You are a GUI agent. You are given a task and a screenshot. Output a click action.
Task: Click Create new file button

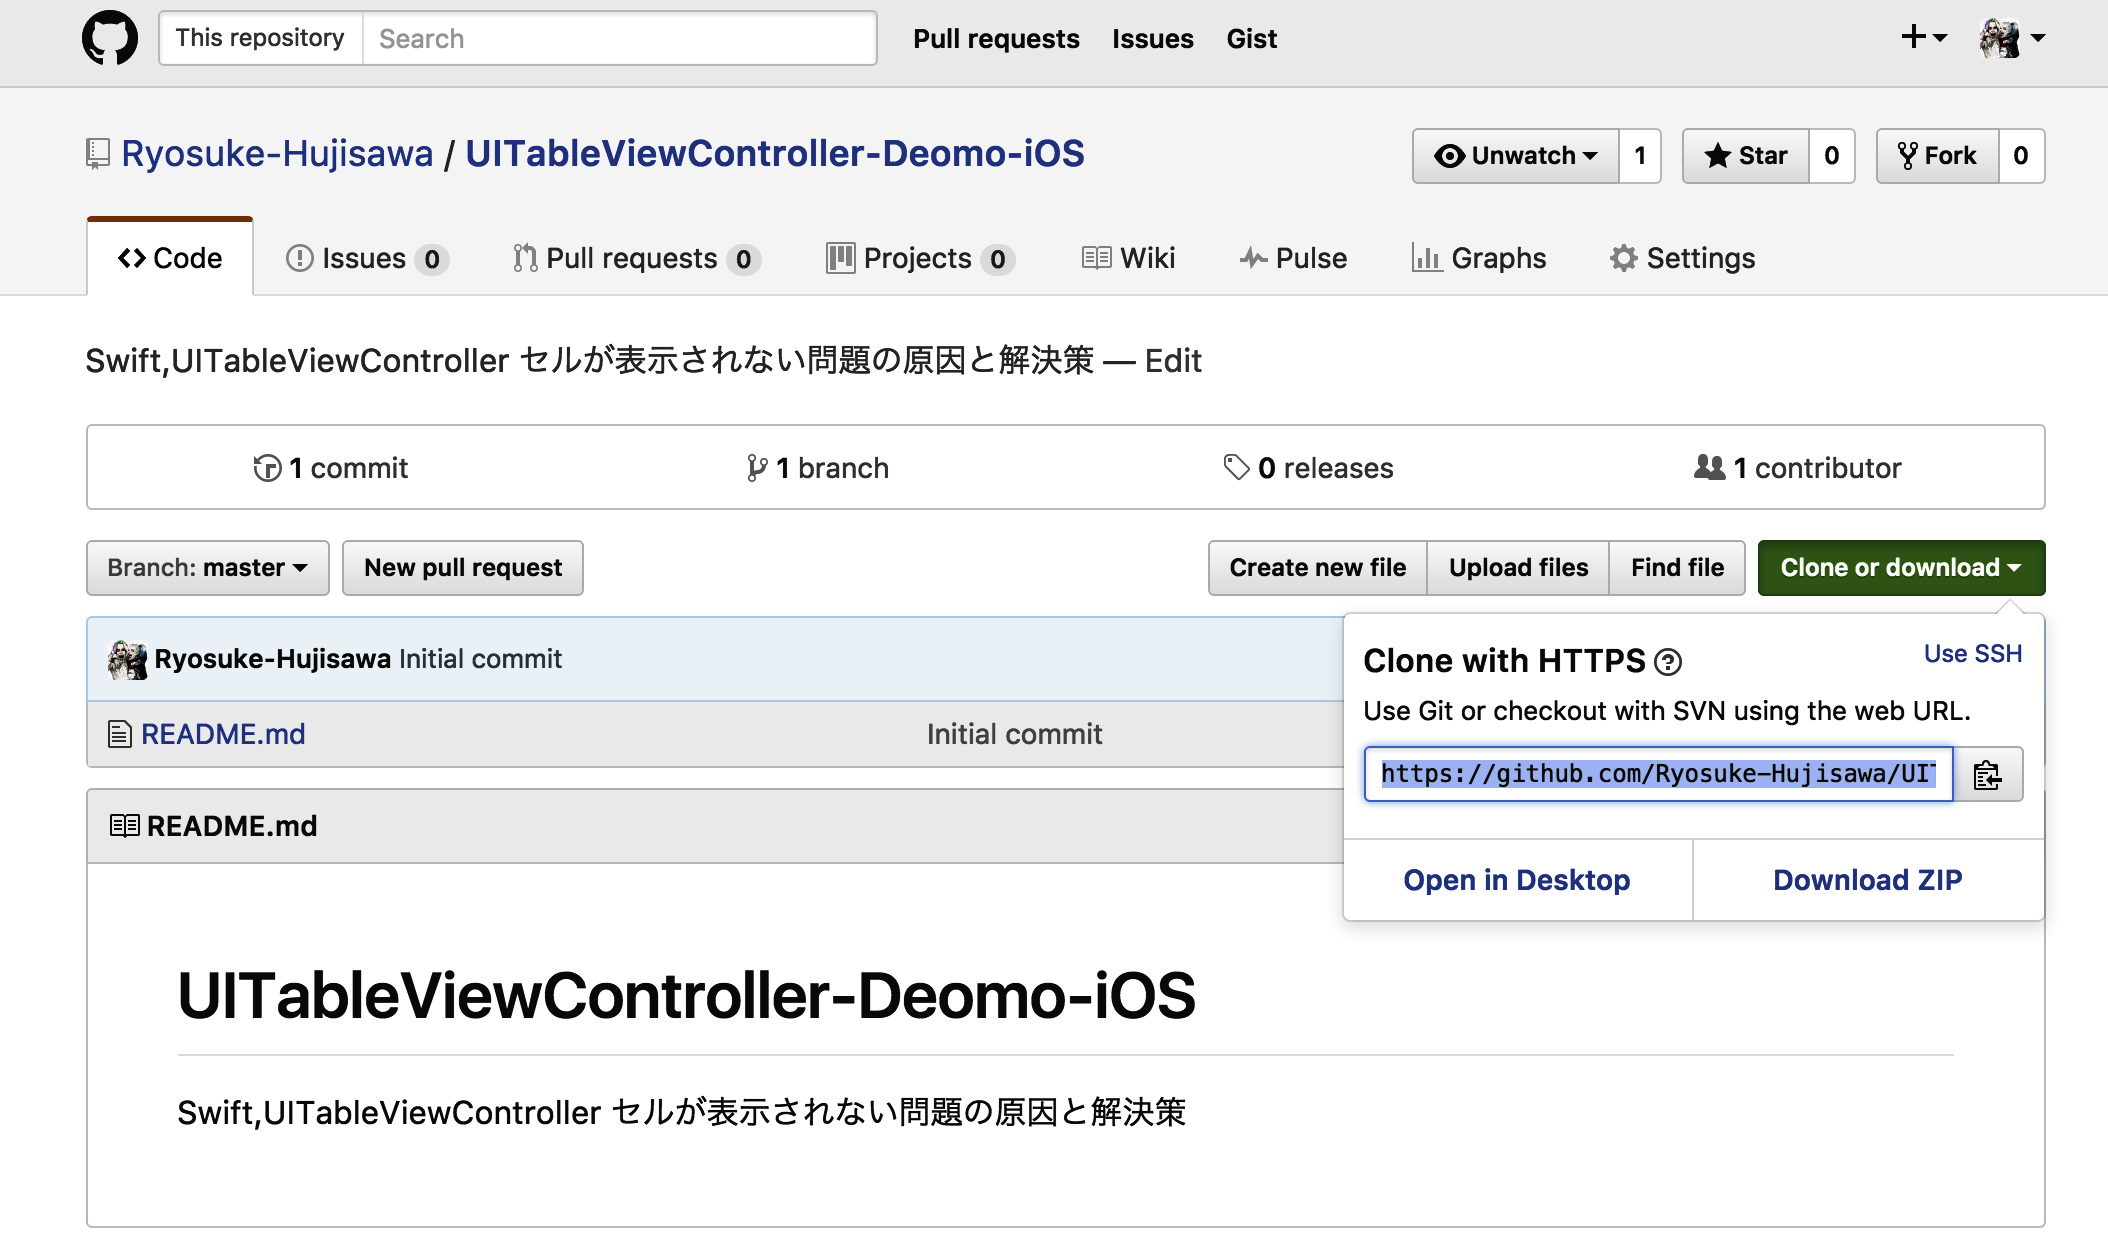pyautogui.click(x=1318, y=568)
